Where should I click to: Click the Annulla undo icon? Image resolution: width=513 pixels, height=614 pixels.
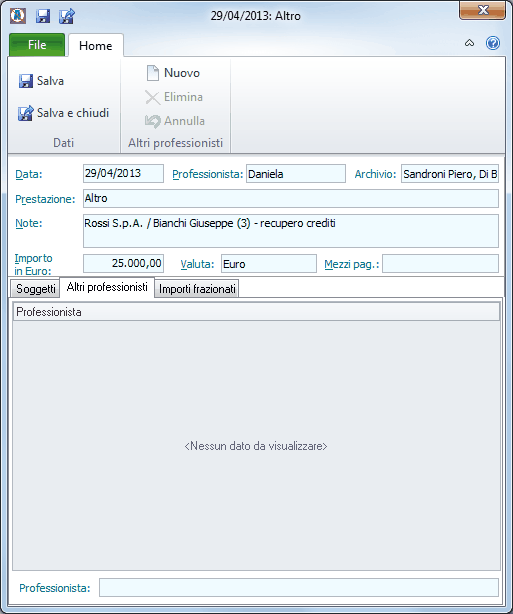pyautogui.click(x=152, y=121)
